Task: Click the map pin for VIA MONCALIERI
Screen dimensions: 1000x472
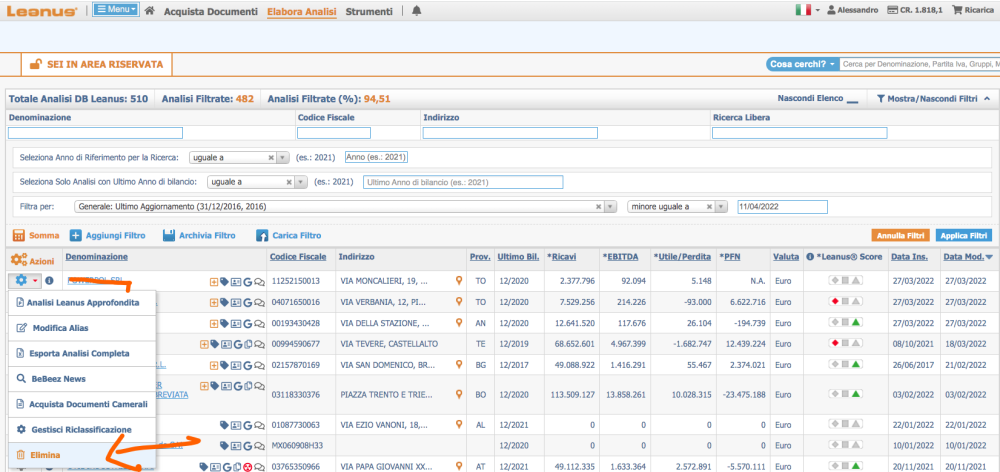Action: point(460,281)
